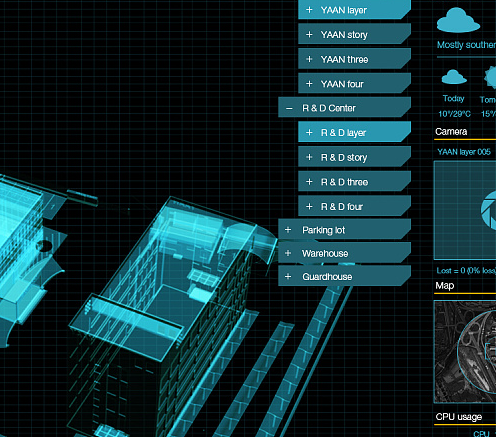Select the YAAN three entry
Image resolution: width=496 pixels, height=437 pixels.
tap(354, 59)
